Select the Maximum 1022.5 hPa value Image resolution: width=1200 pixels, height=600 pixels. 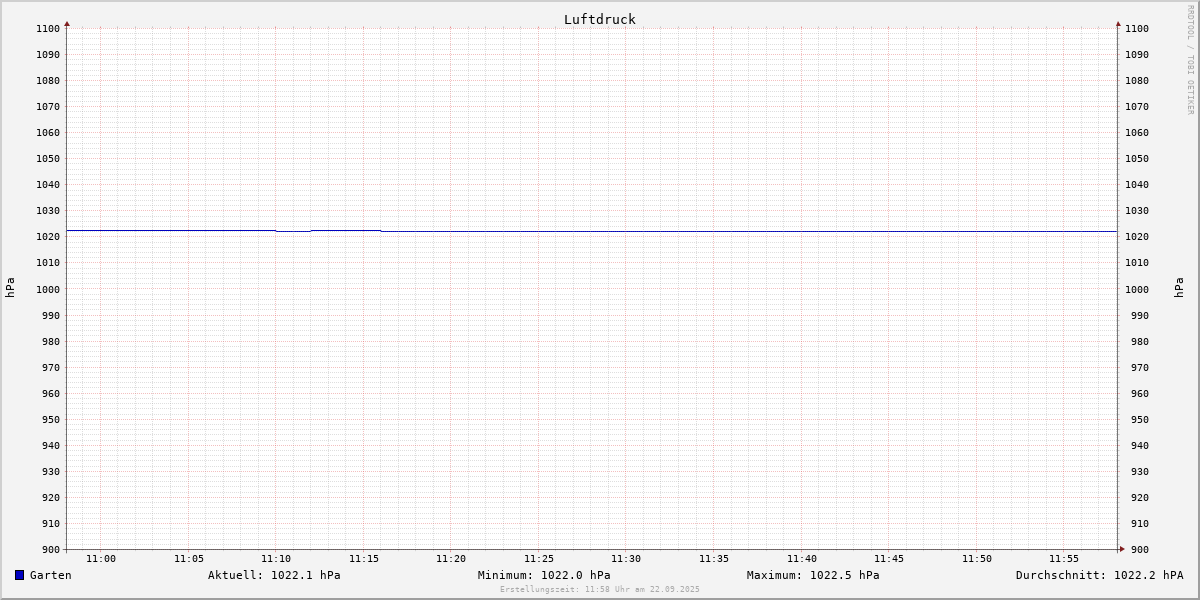pyautogui.click(x=813, y=575)
